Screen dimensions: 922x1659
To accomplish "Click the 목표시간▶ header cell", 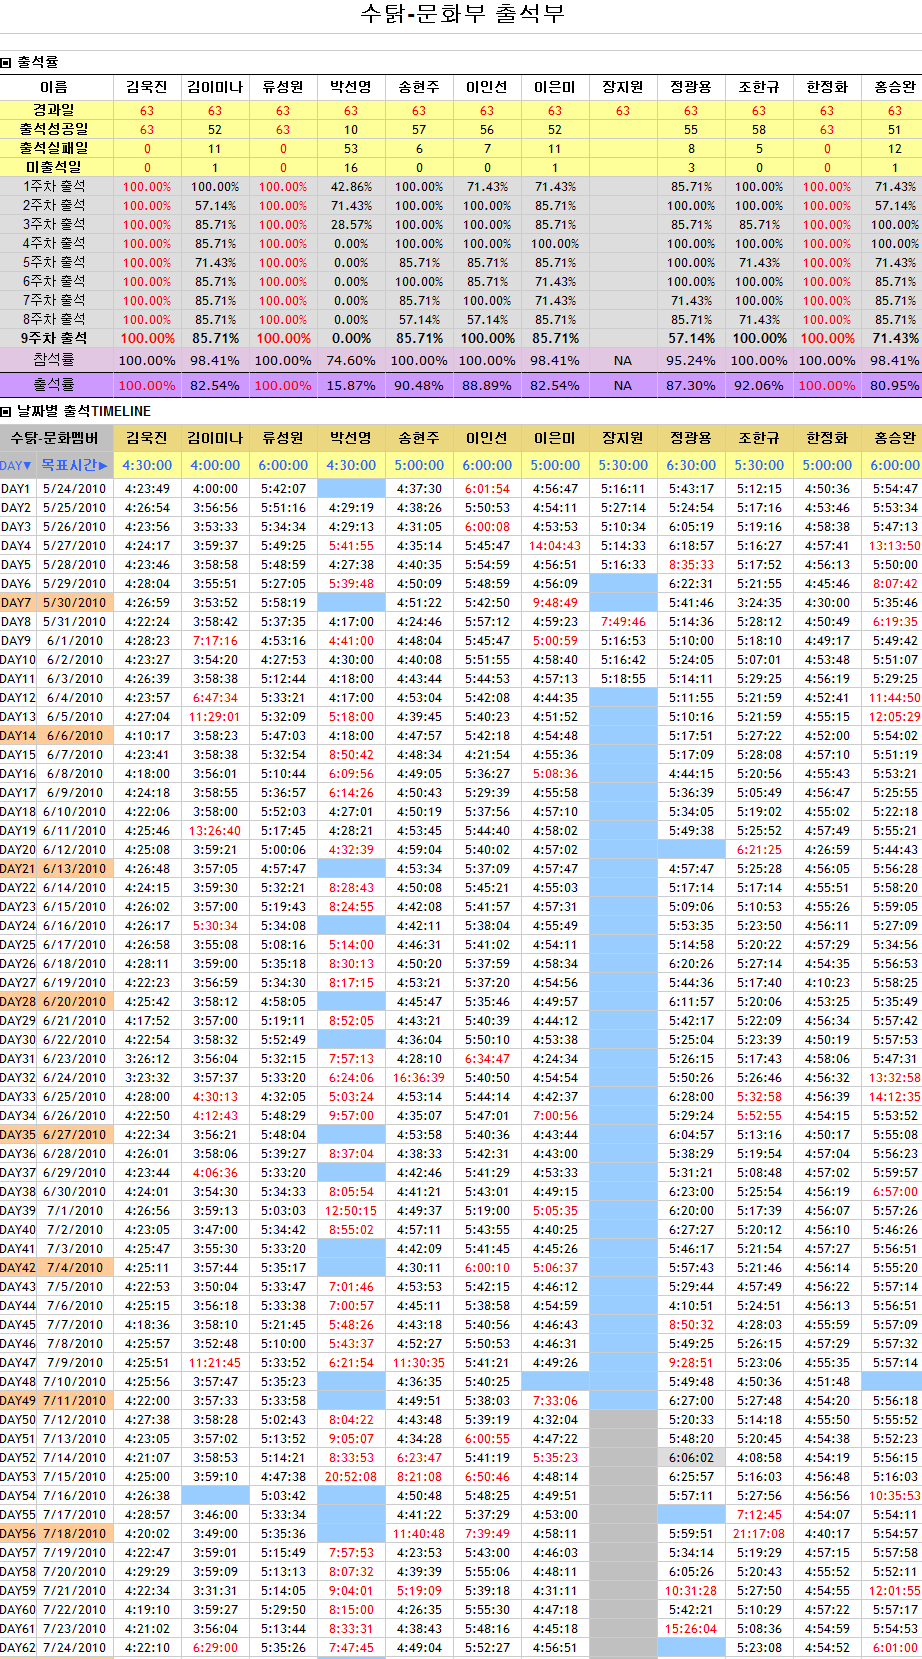I will pyautogui.click(x=74, y=465).
